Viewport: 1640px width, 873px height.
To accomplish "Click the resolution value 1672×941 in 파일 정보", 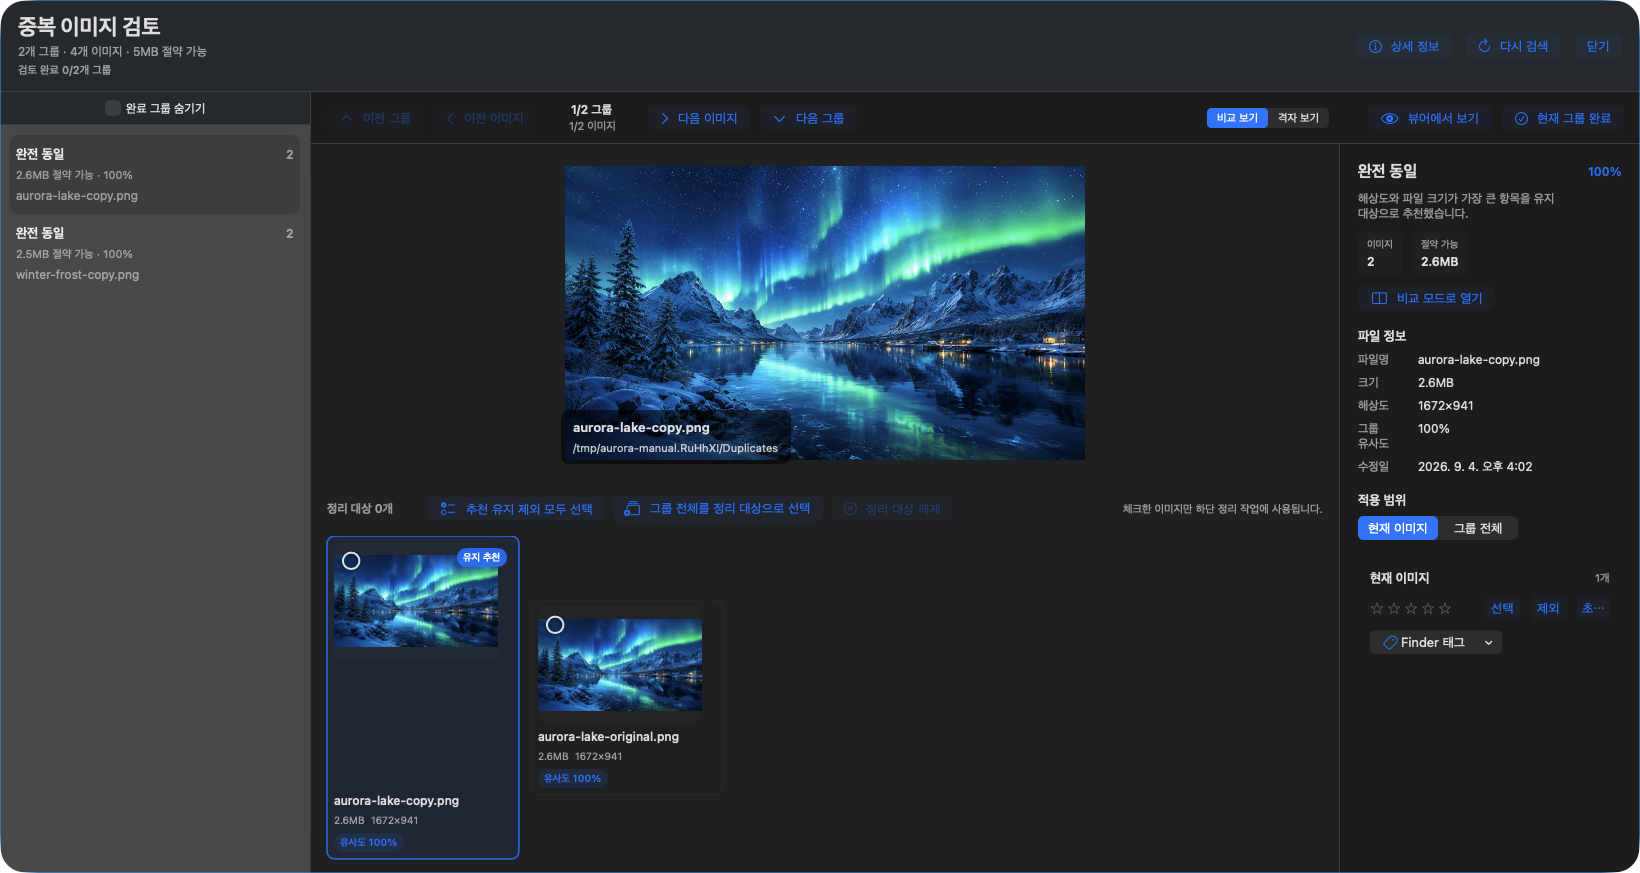I will (1446, 406).
